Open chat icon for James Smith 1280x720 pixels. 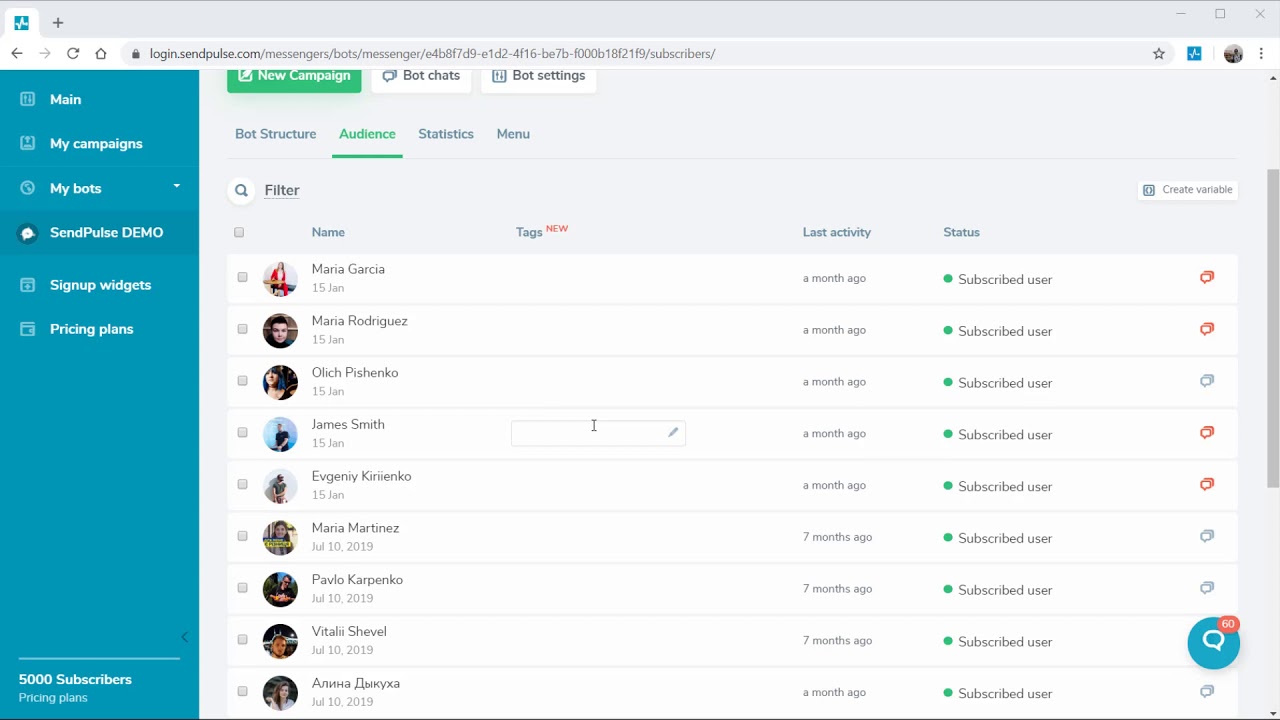click(1207, 433)
